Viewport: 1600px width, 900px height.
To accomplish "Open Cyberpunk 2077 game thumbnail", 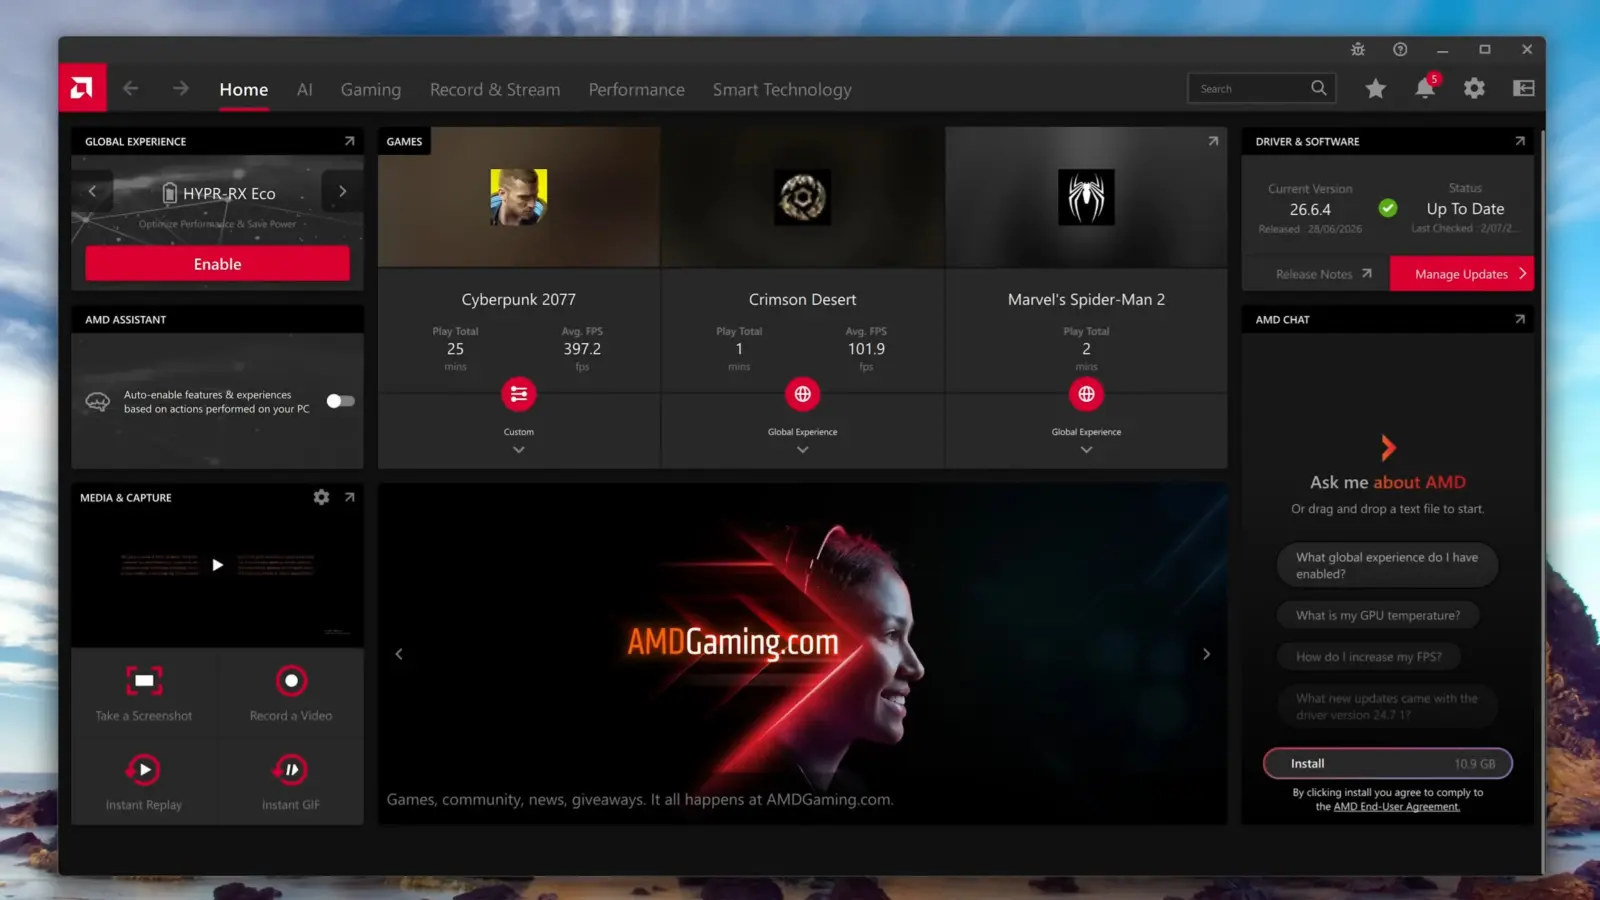I will pyautogui.click(x=518, y=197).
